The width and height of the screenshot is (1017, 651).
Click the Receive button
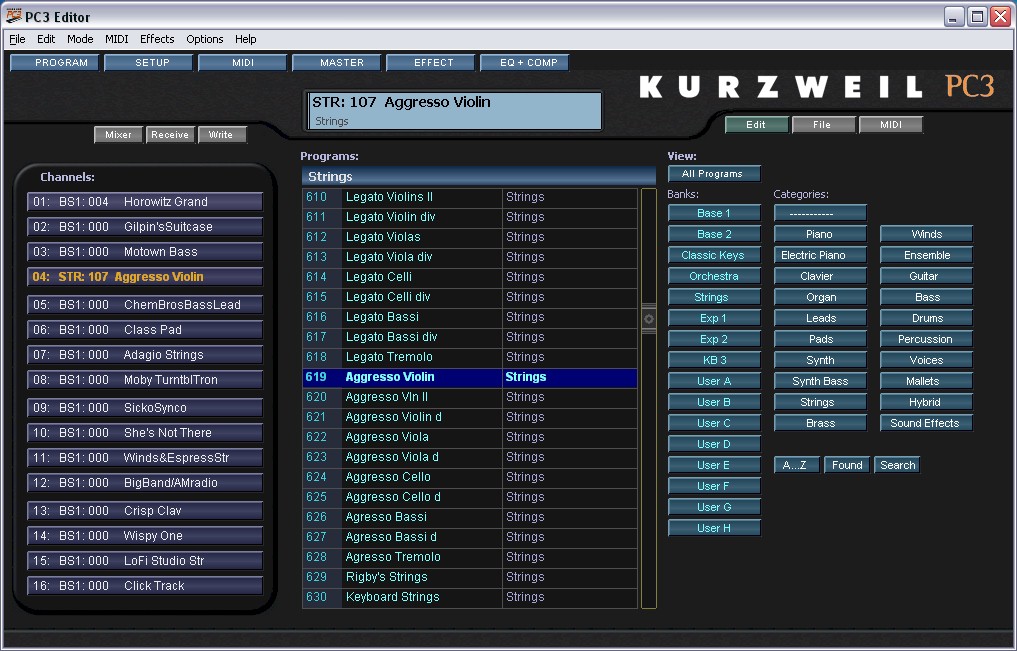[170, 135]
